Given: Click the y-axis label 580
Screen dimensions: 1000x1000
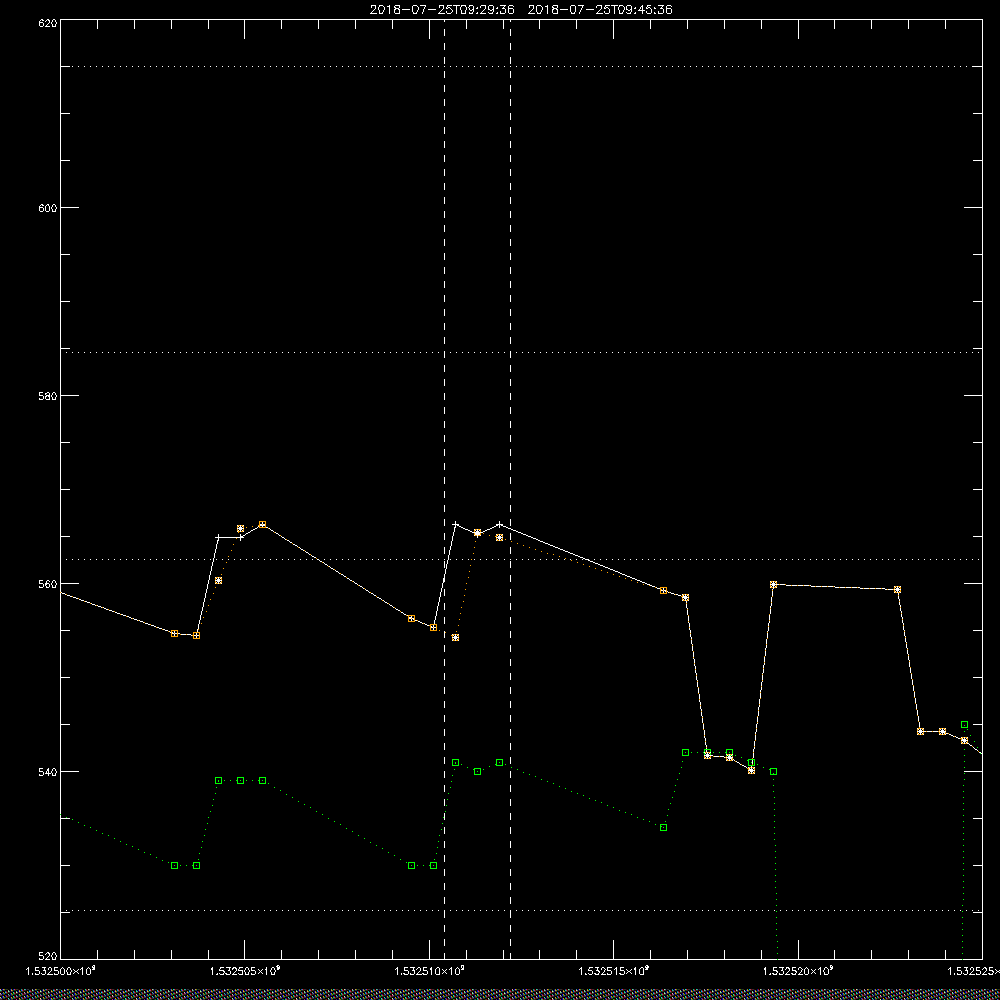Looking at the screenshot, I should click(48, 395).
